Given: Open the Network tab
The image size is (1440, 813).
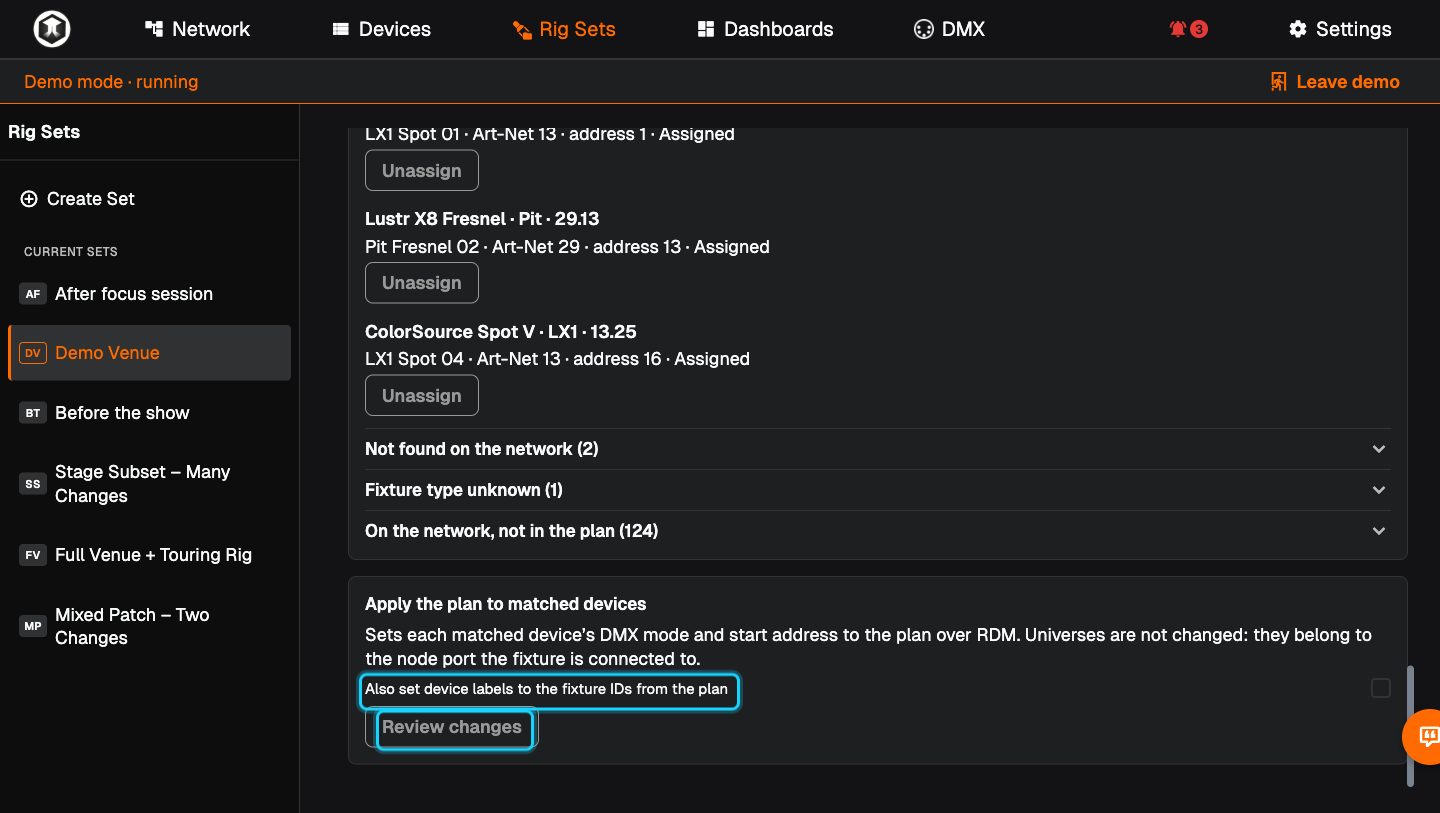Looking at the screenshot, I should 197,29.
